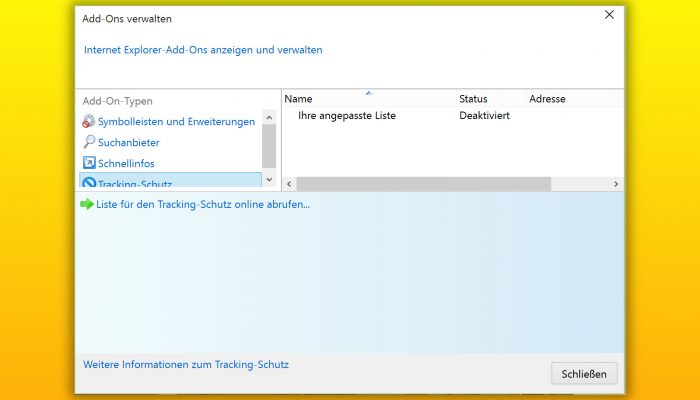Viewport: 700px width, 400px height.
Task: Select the row Ihre angepasste Liste
Action: pos(453,116)
